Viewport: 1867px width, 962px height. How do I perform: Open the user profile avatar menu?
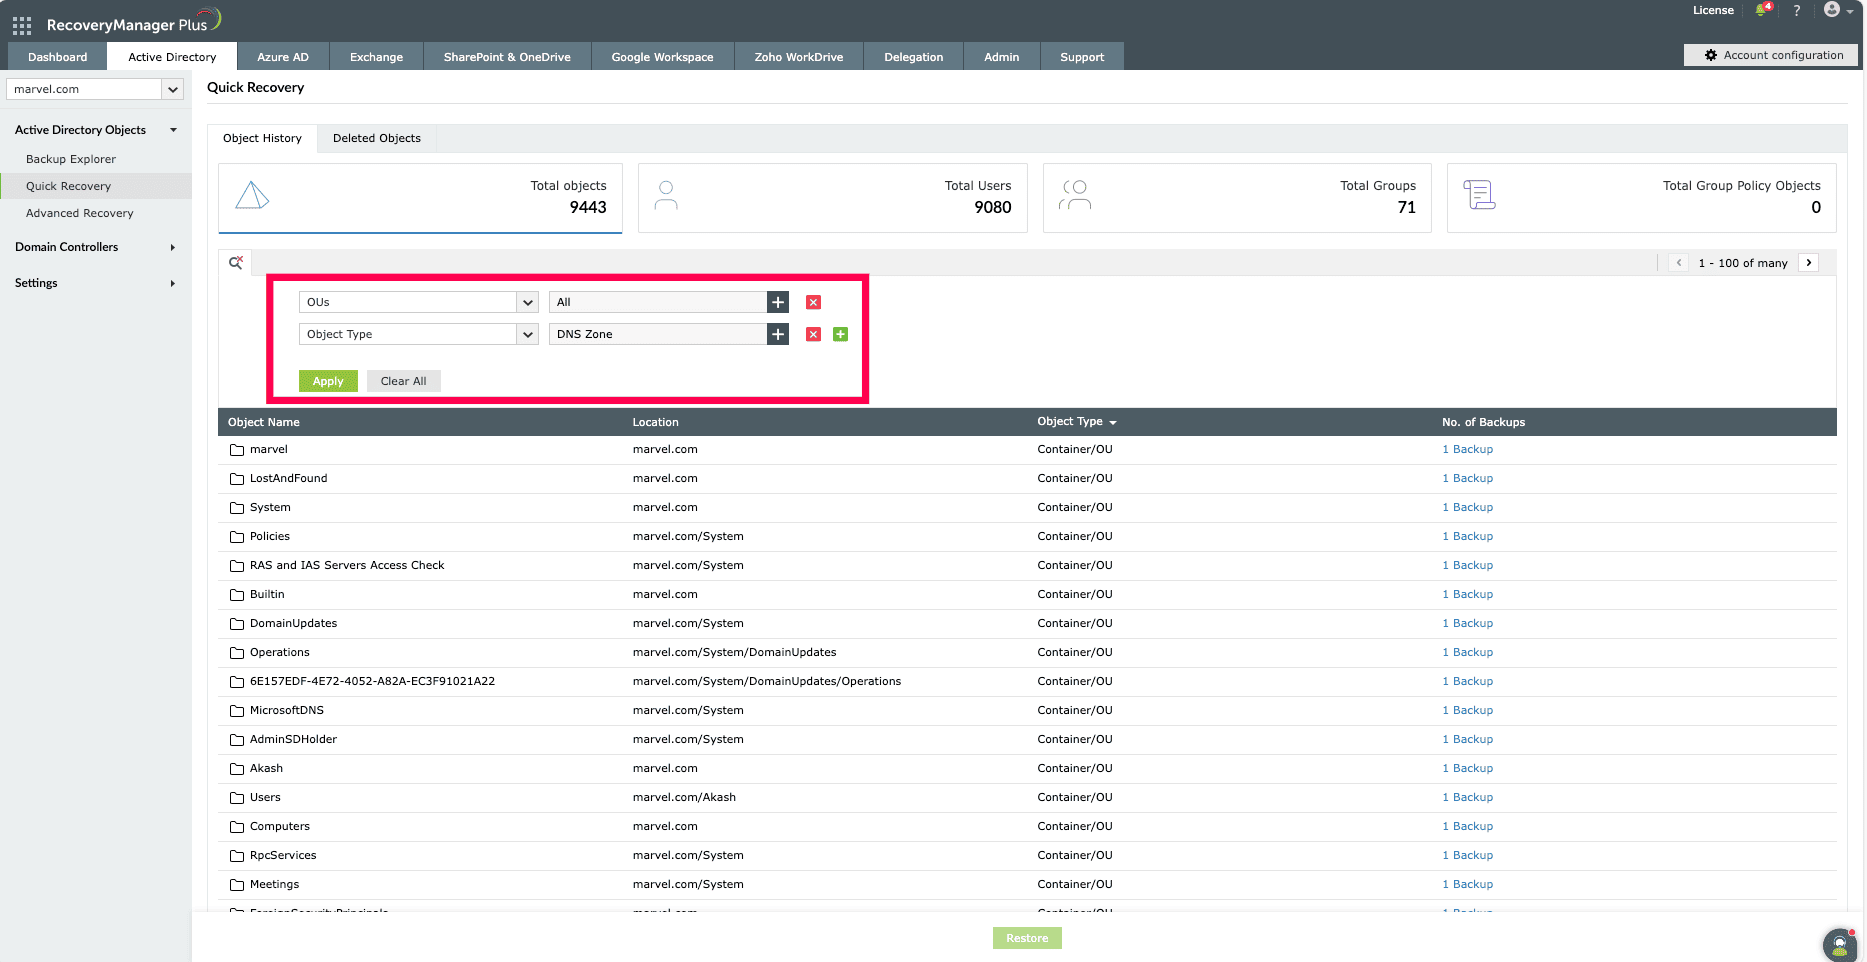pyautogui.click(x=1838, y=10)
